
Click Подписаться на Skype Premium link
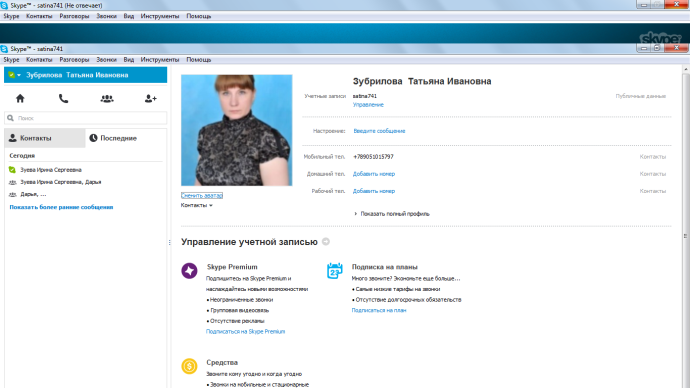point(246,331)
